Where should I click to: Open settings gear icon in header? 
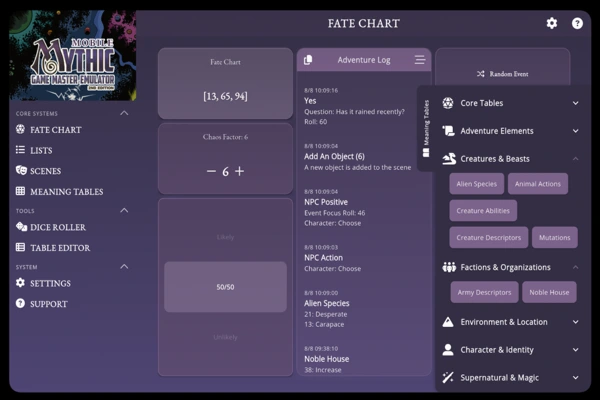pos(552,23)
